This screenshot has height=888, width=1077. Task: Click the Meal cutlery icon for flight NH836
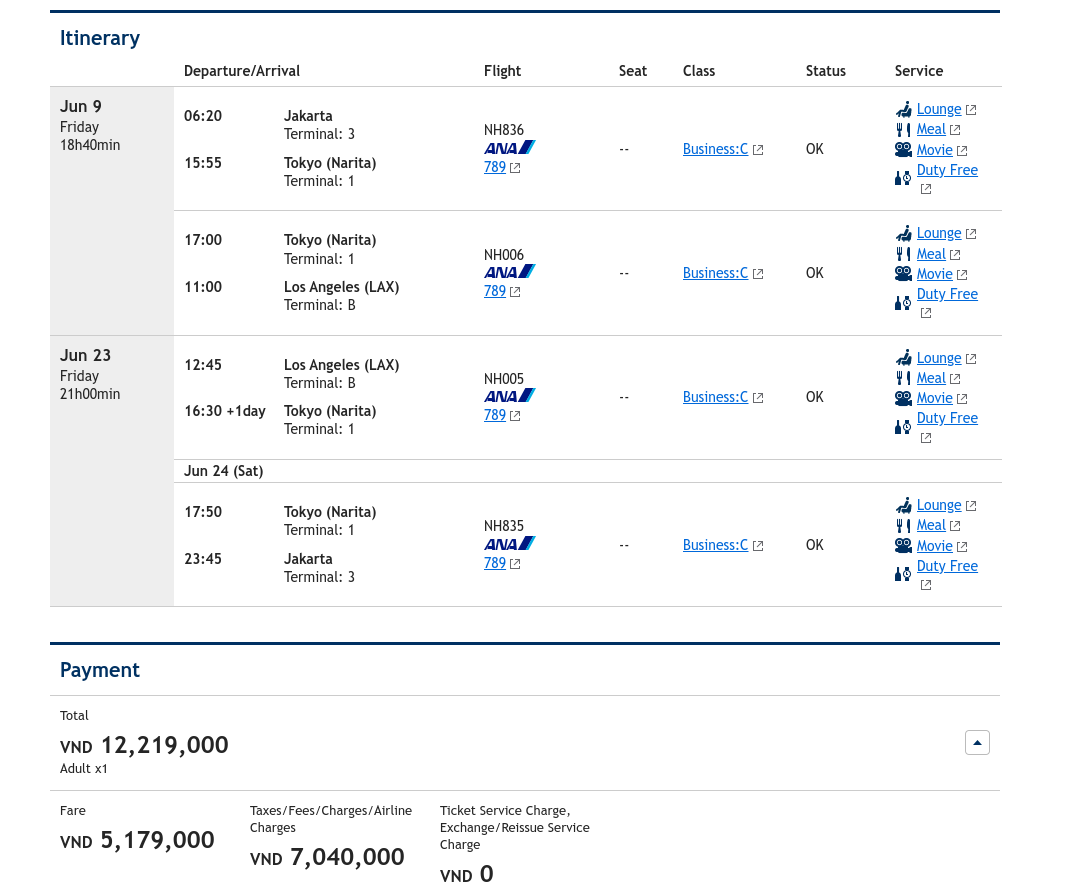pyautogui.click(x=903, y=129)
